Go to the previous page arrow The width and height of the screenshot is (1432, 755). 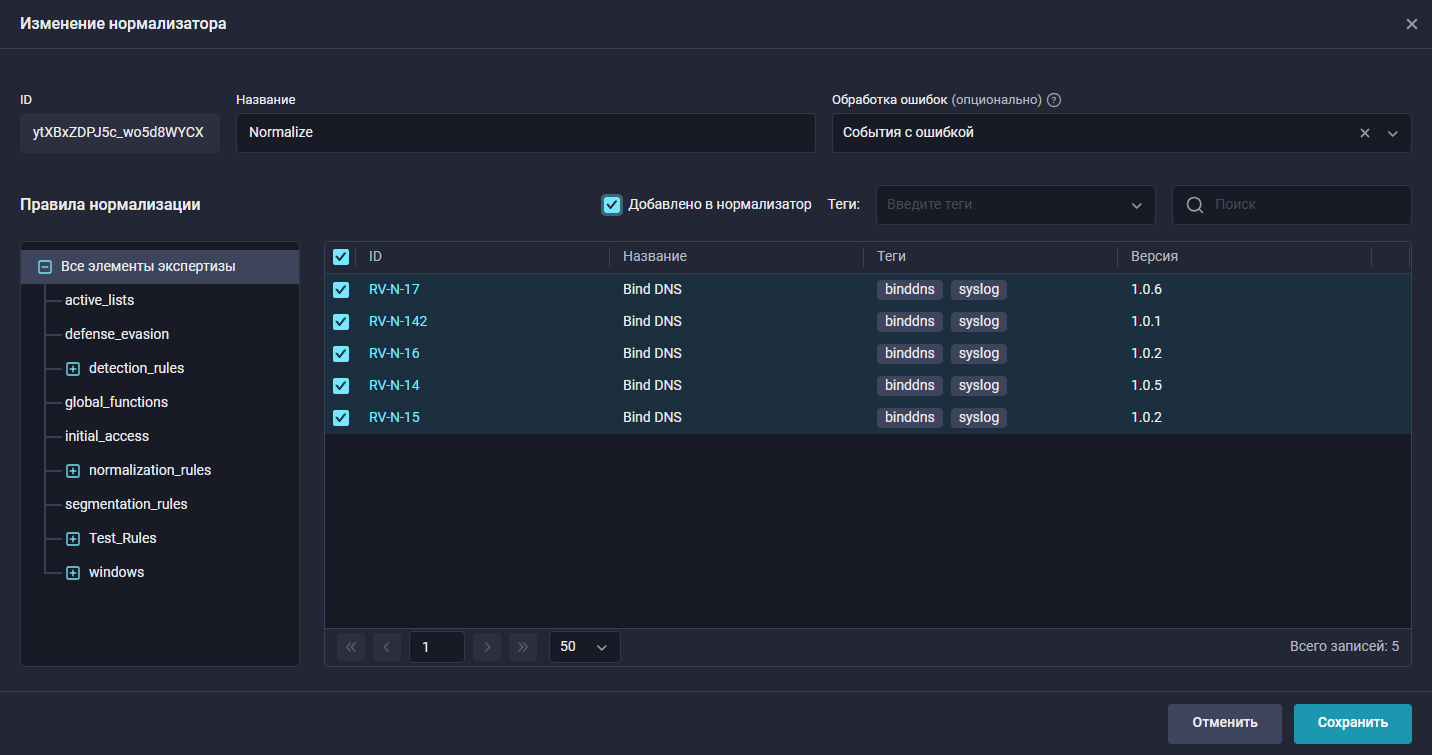click(x=387, y=647)
